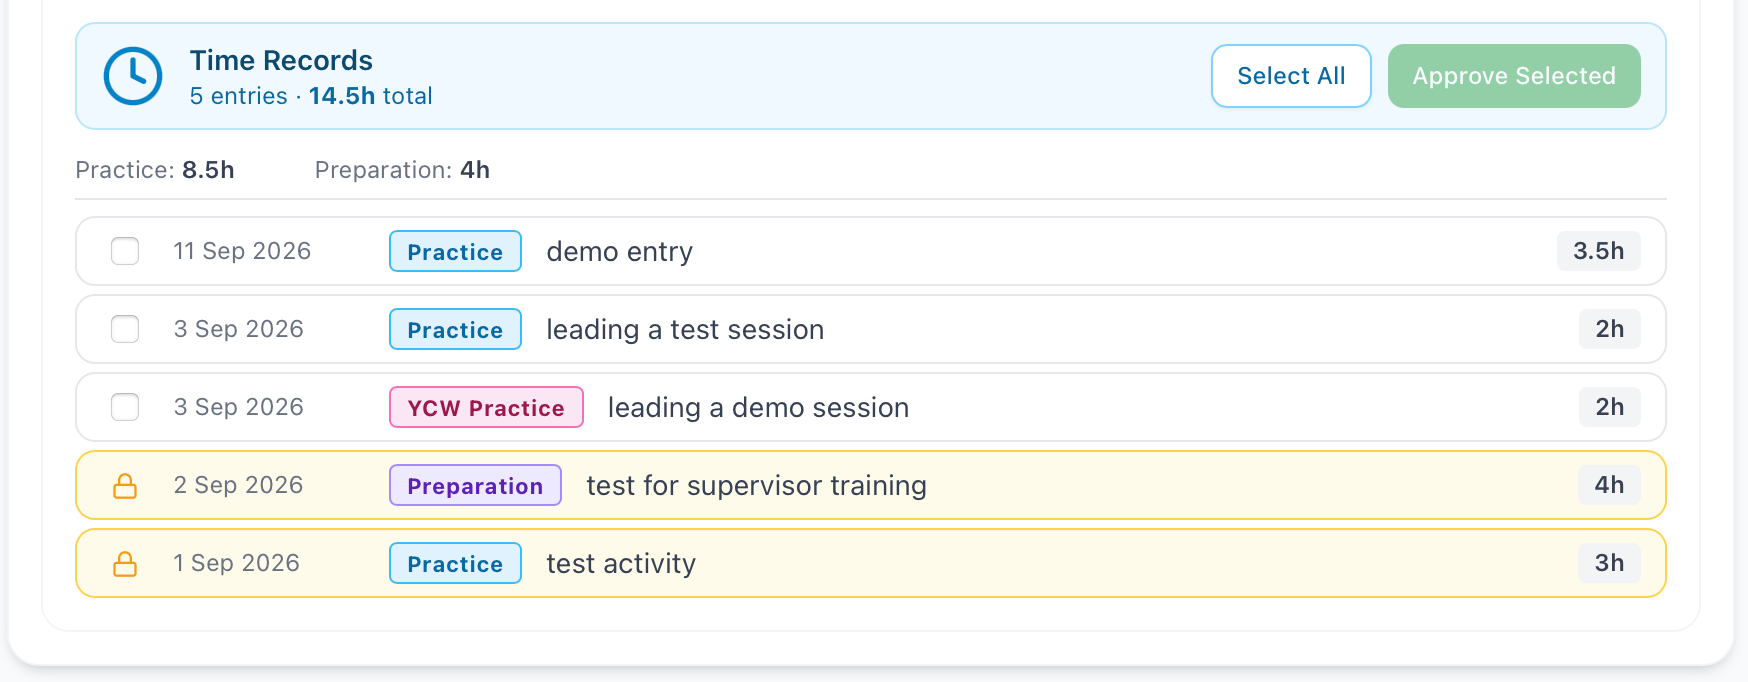This screenshot has width=1748, height=682.
Task: Click the lock icon on 2 Sep 2026 entry
Action: [125, 486]
